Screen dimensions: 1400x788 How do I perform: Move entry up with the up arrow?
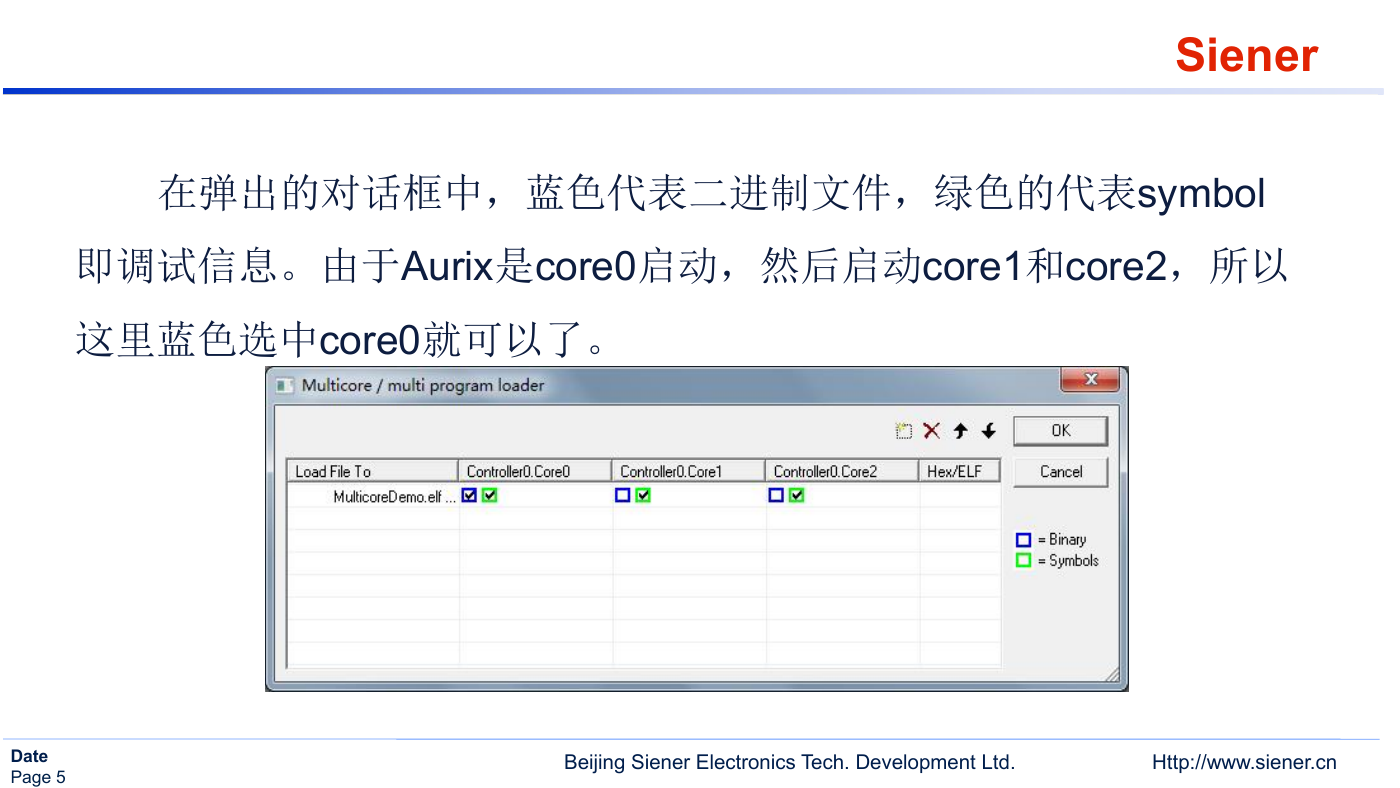click(x=960, y=431)
